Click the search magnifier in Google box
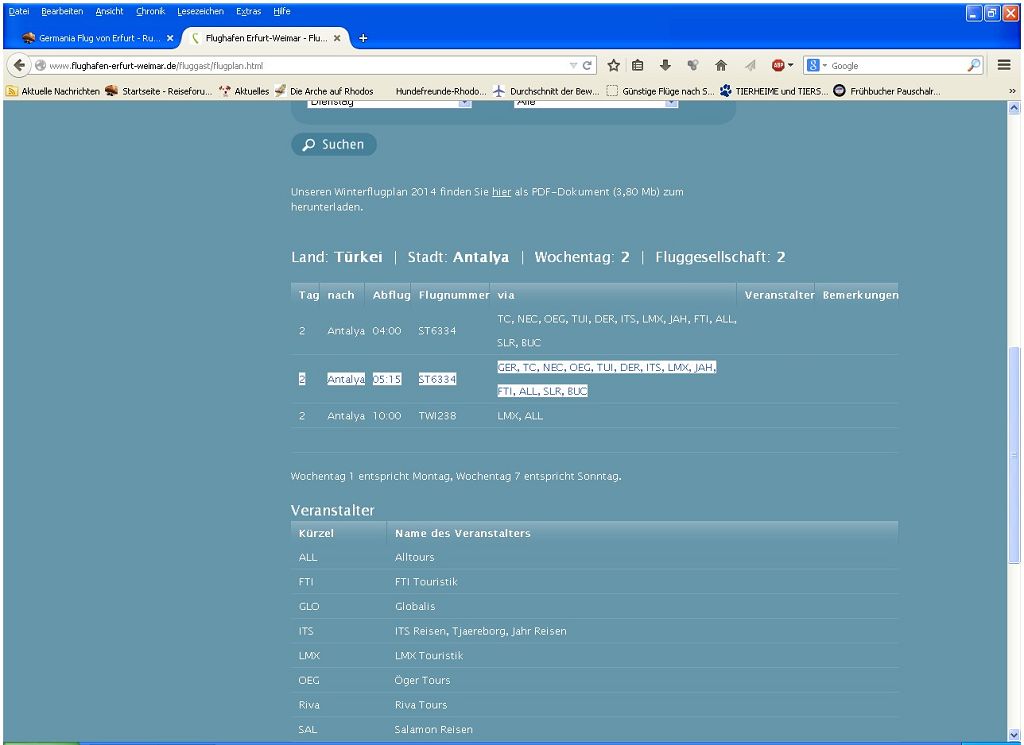Screen dimensions: 1024x745 [973, 65]
